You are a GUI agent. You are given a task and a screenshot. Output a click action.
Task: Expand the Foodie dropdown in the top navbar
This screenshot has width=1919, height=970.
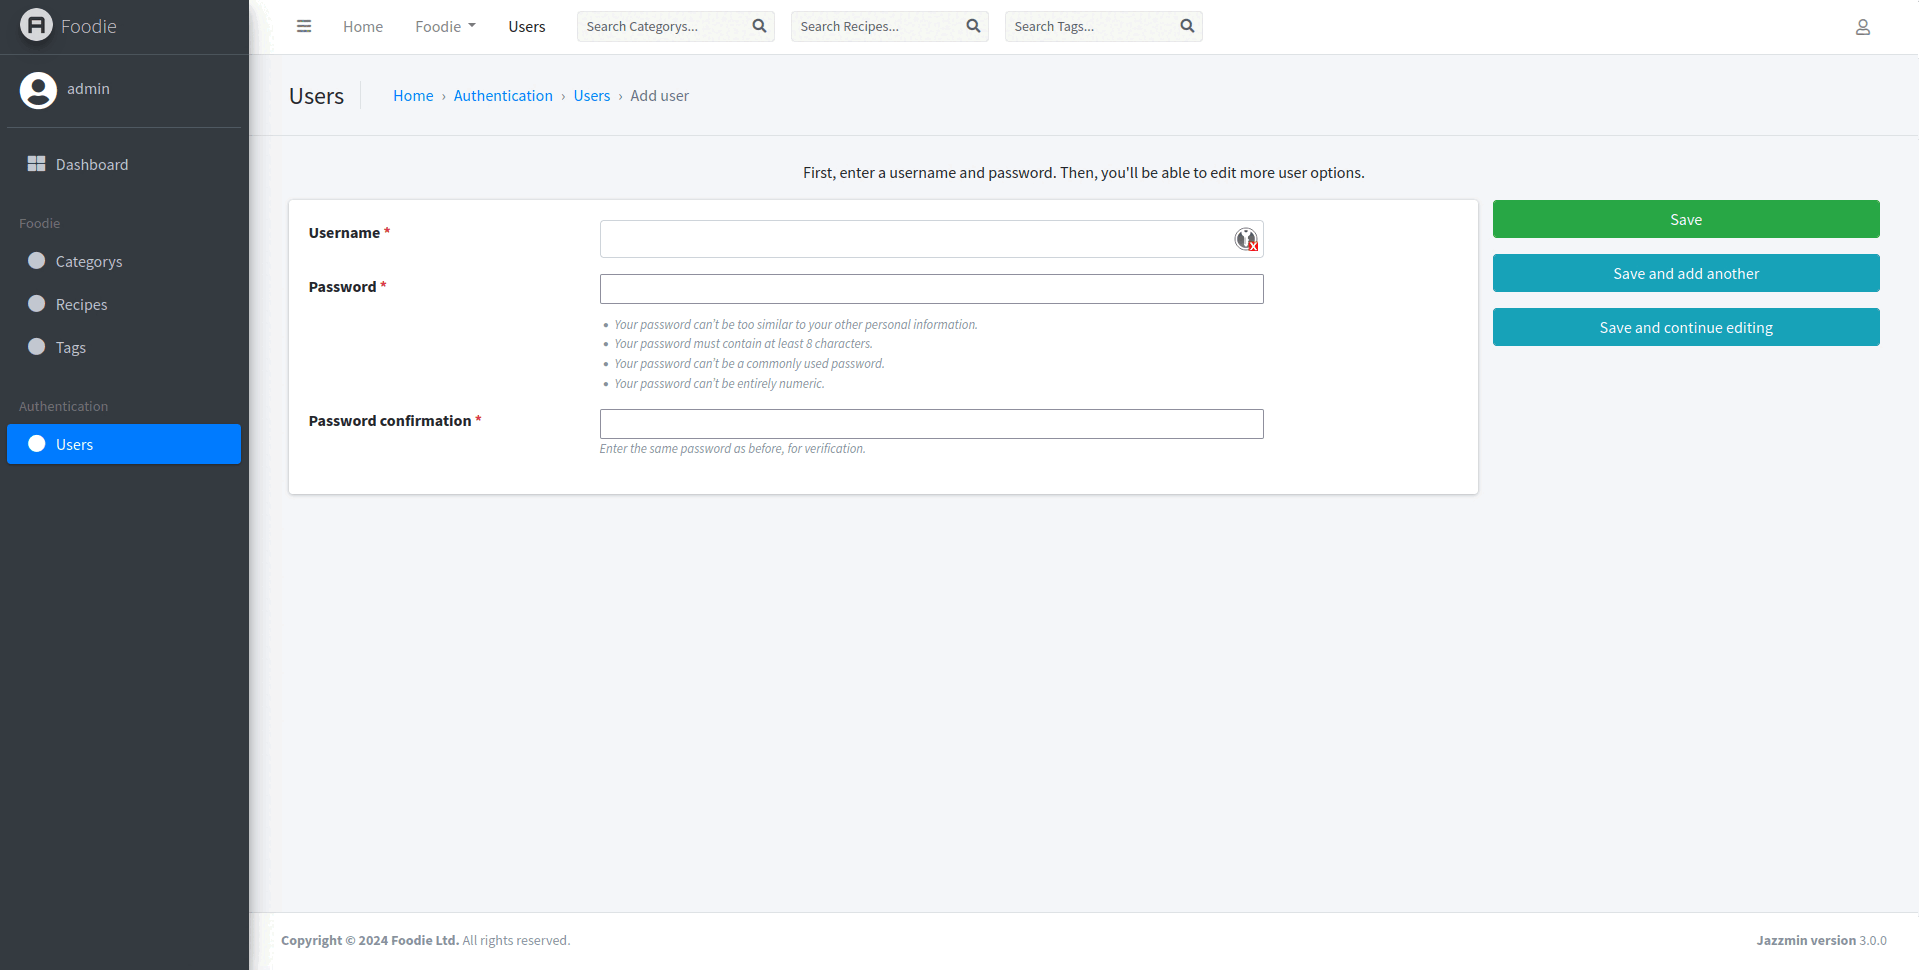[x=445, y=26]
